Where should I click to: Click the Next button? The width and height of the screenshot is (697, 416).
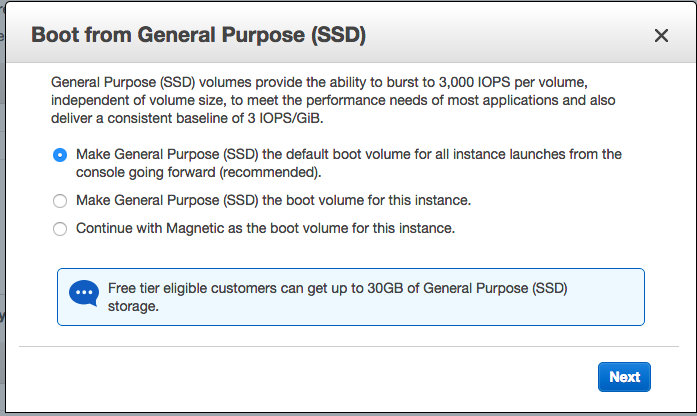(x=624, y=377)
